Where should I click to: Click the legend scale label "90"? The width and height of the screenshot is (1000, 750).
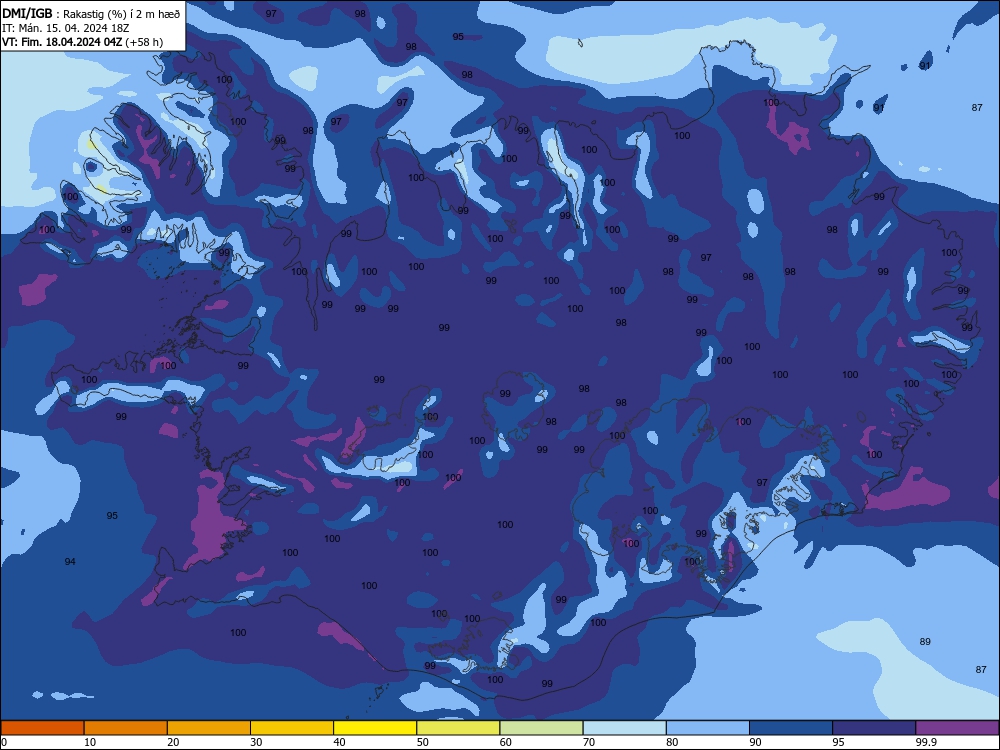pyautogui.click(x=755, y=742)
